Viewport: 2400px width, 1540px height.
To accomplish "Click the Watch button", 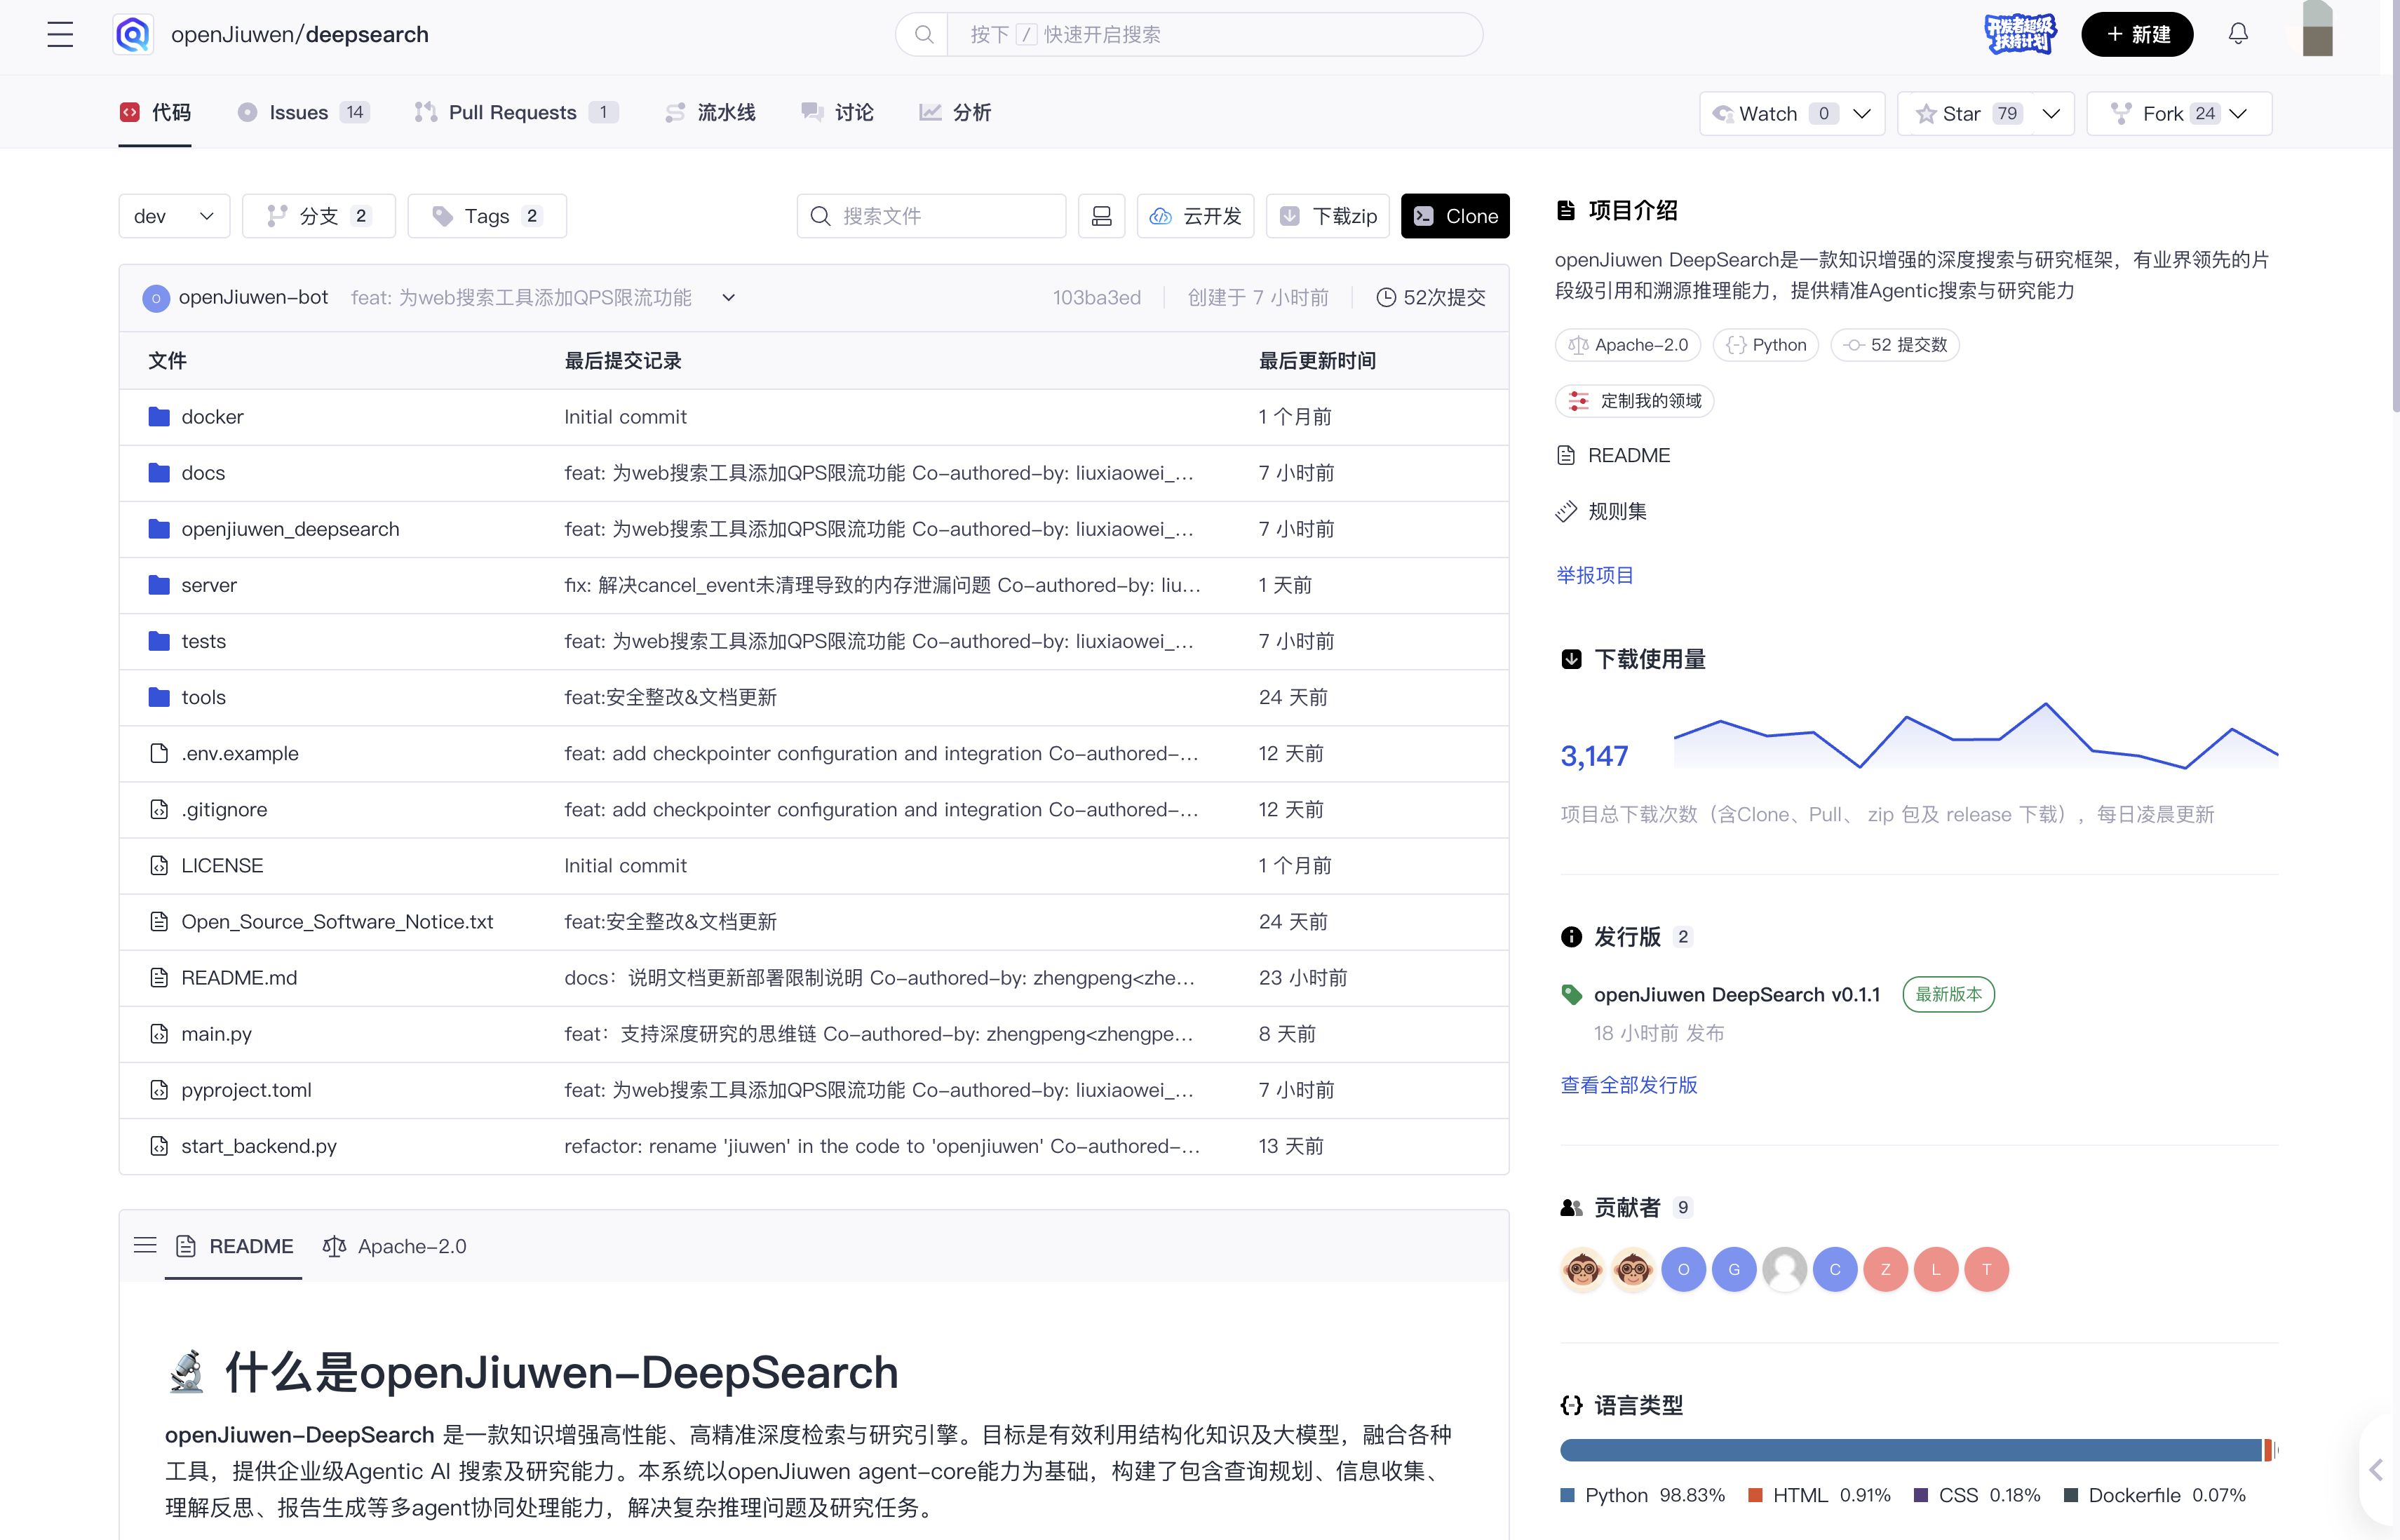I will (1768, 113).
